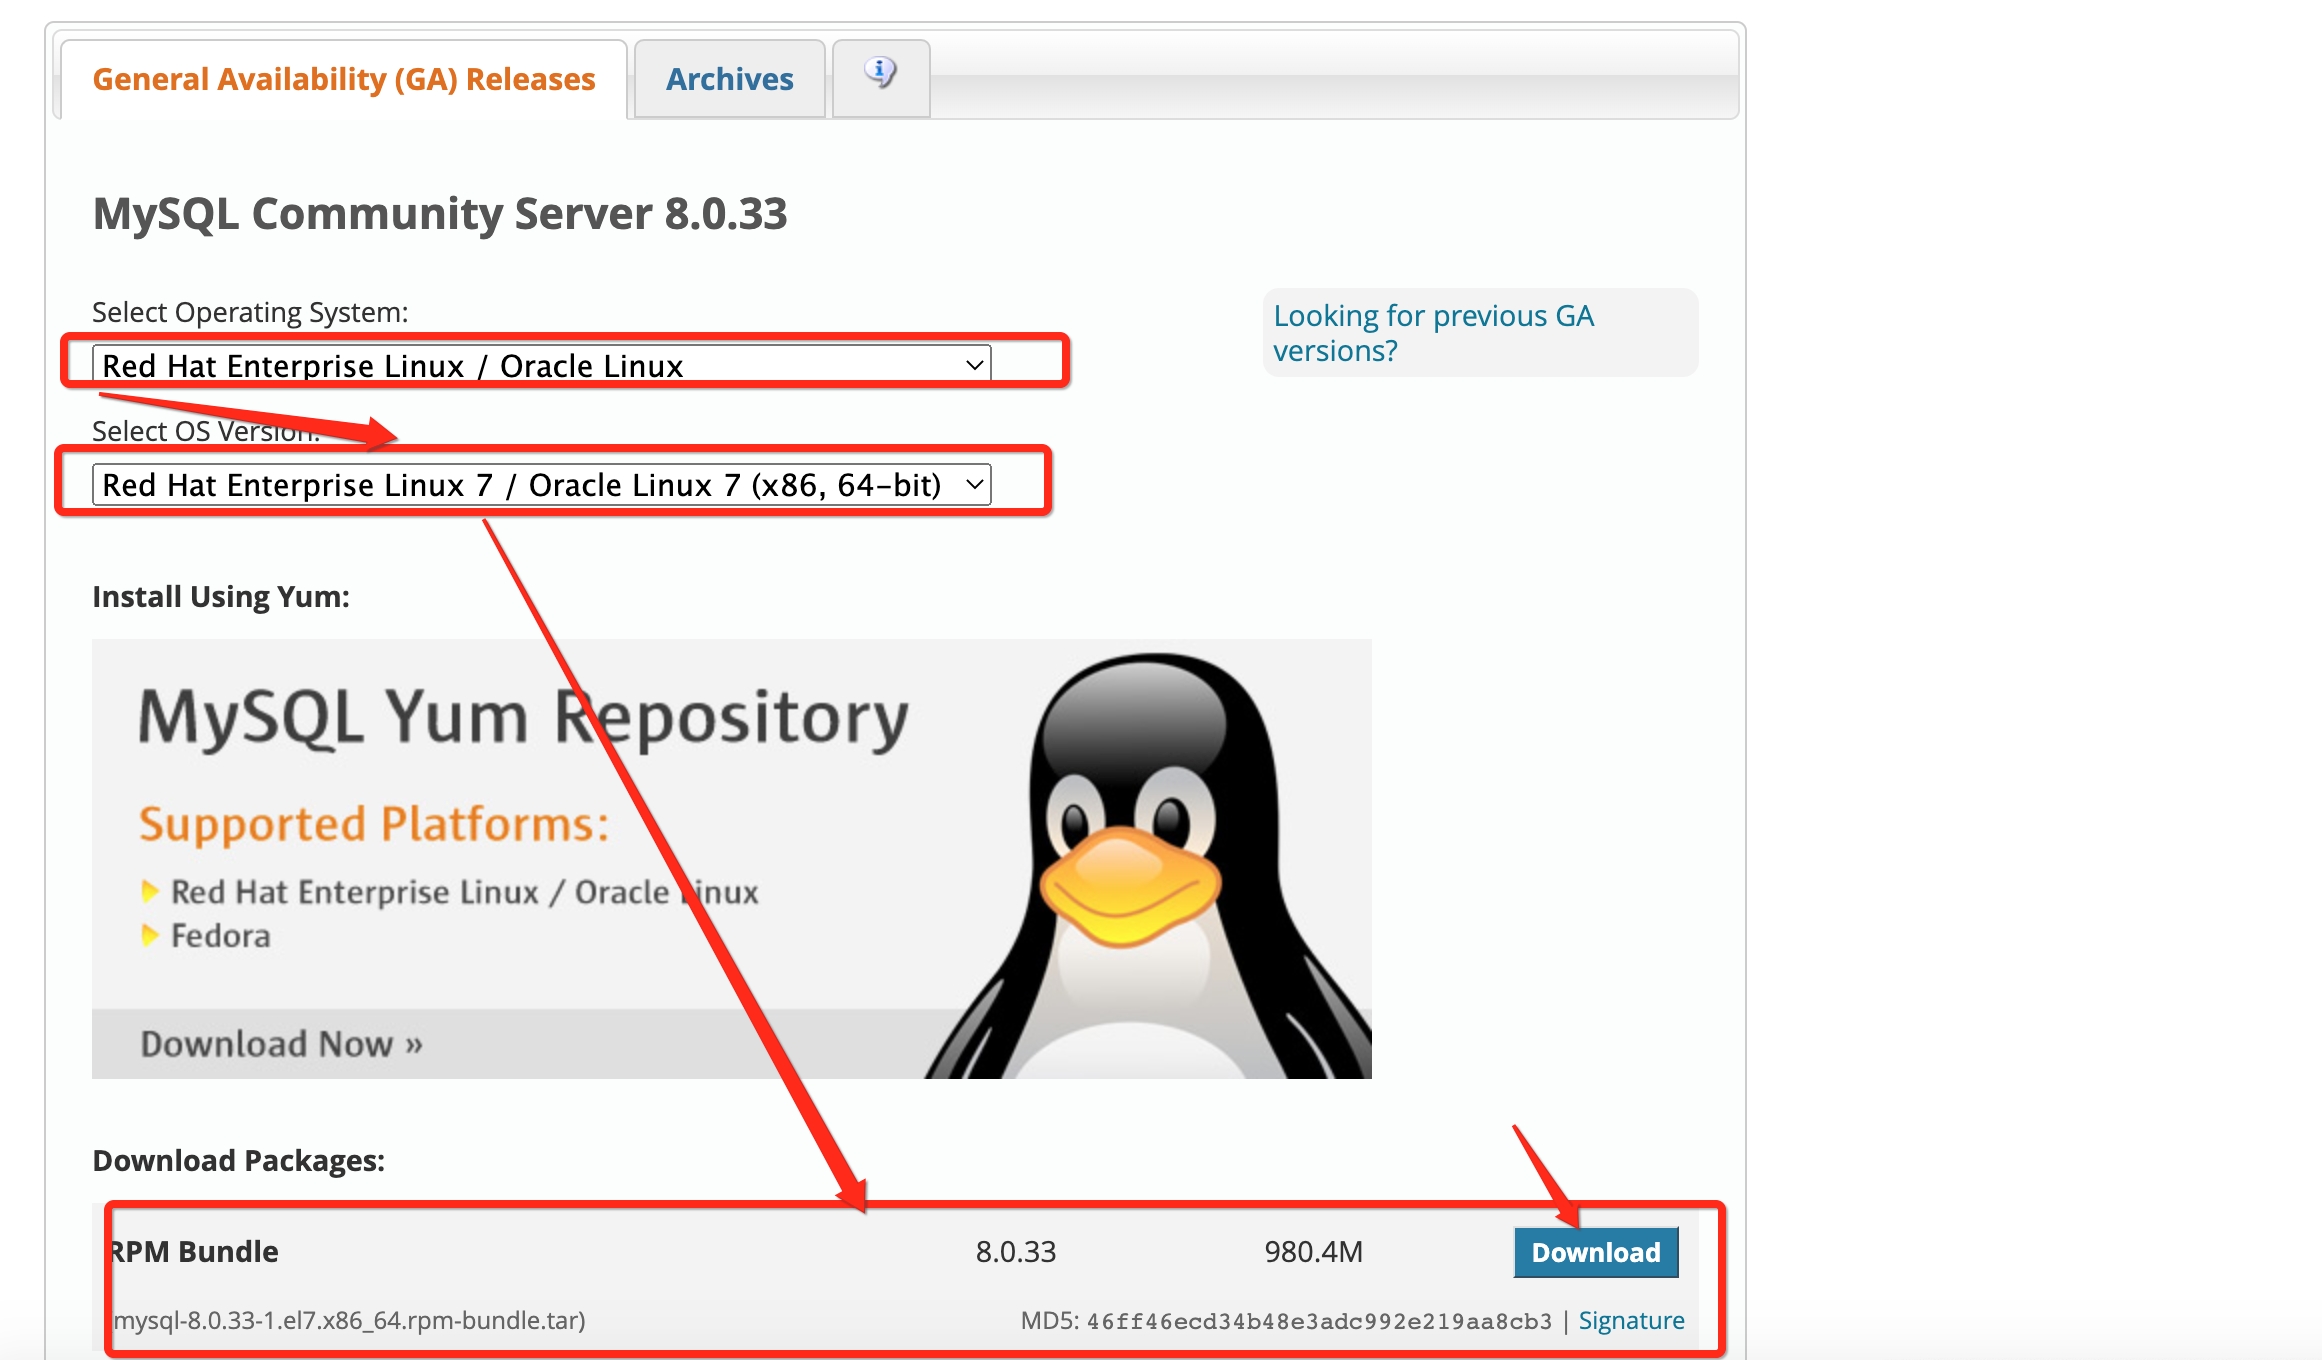Click the Download button for RPM Bundle

[1595, 1251]
